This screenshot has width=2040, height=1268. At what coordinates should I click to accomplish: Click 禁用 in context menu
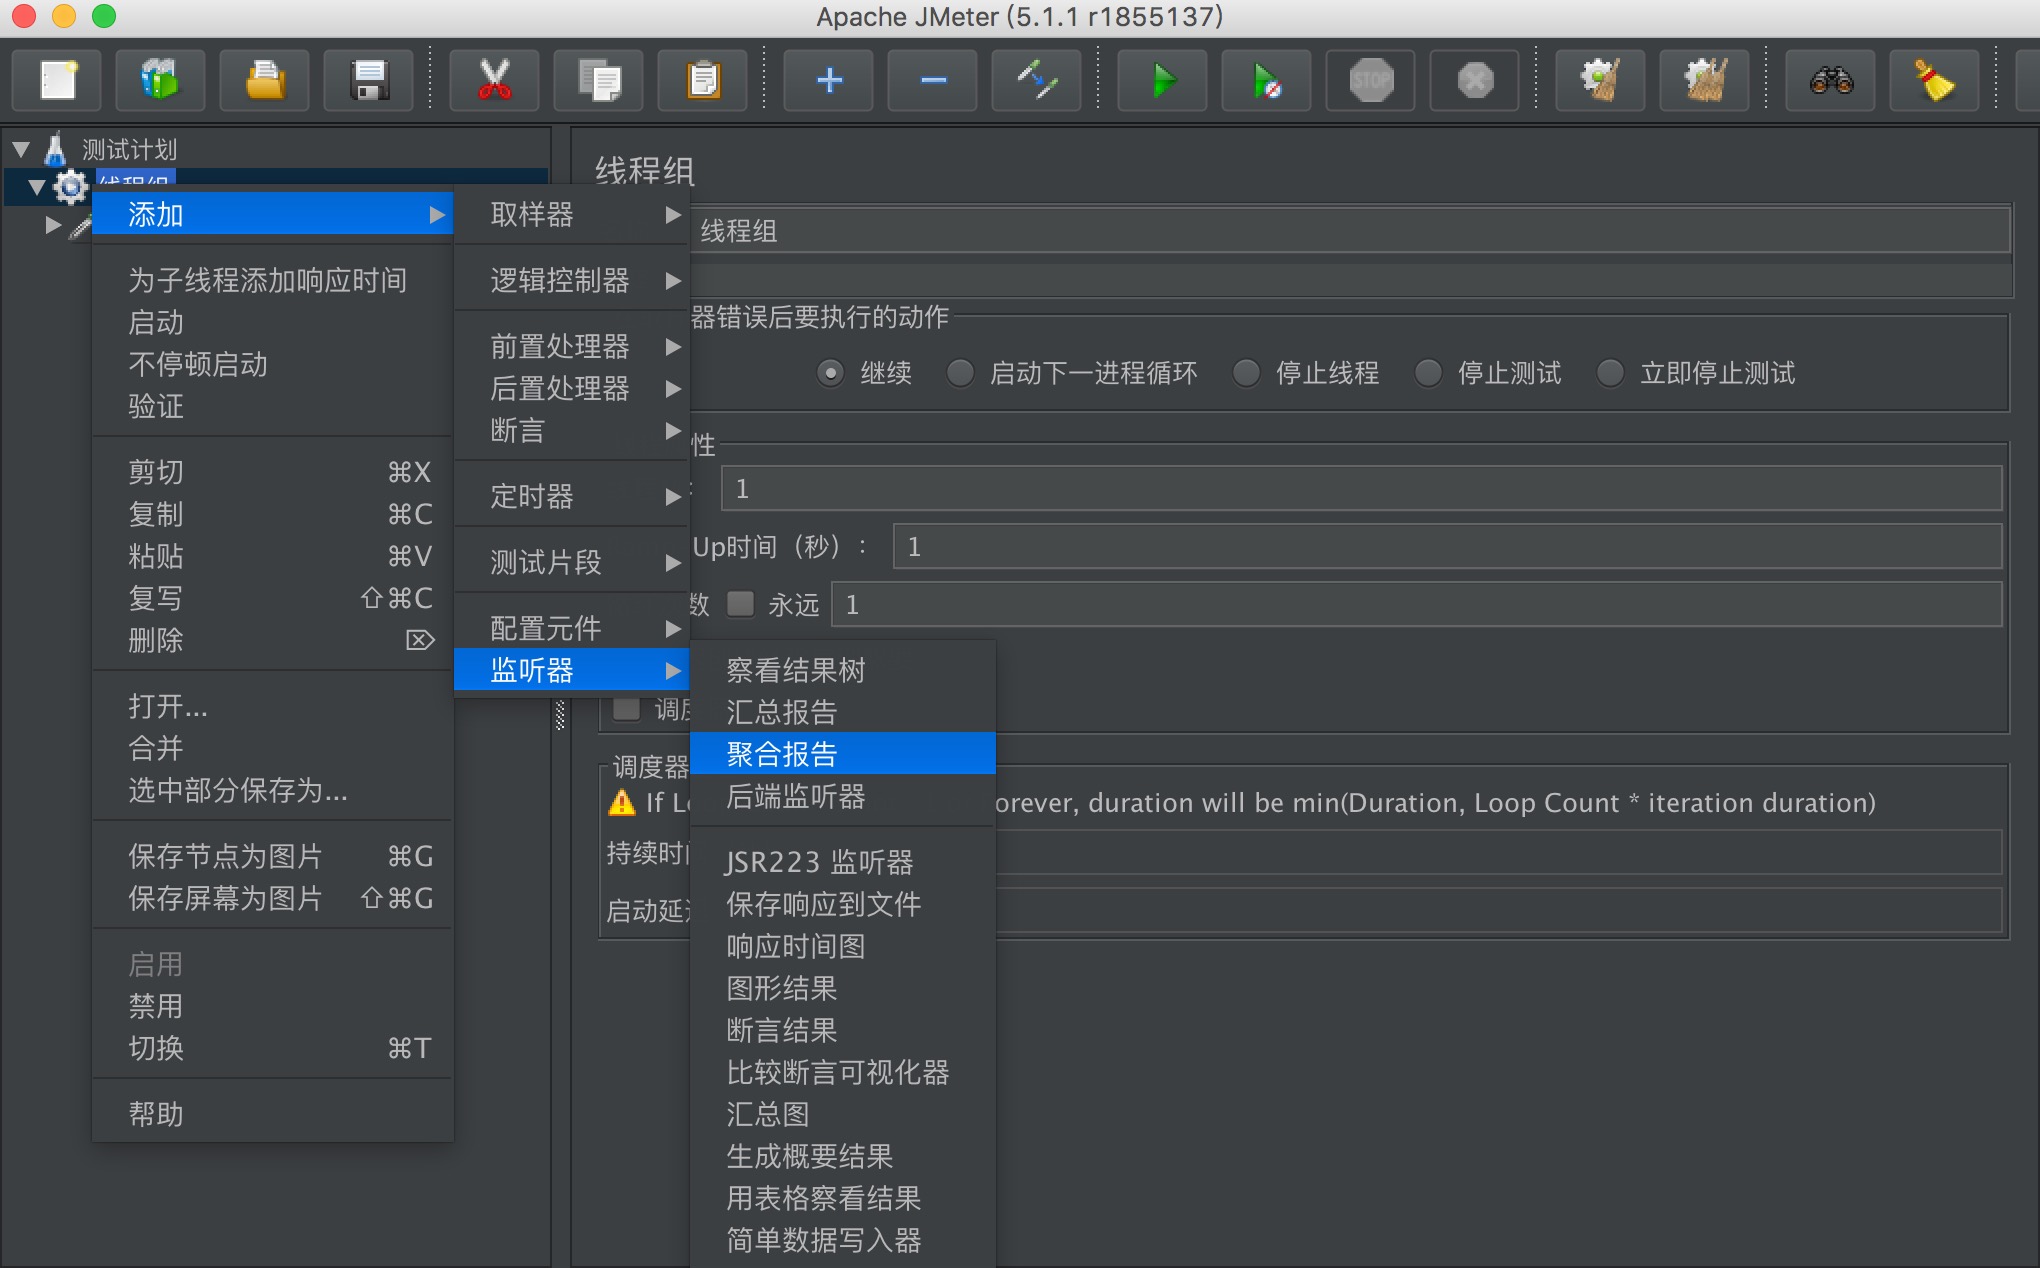coord(273,1006)
